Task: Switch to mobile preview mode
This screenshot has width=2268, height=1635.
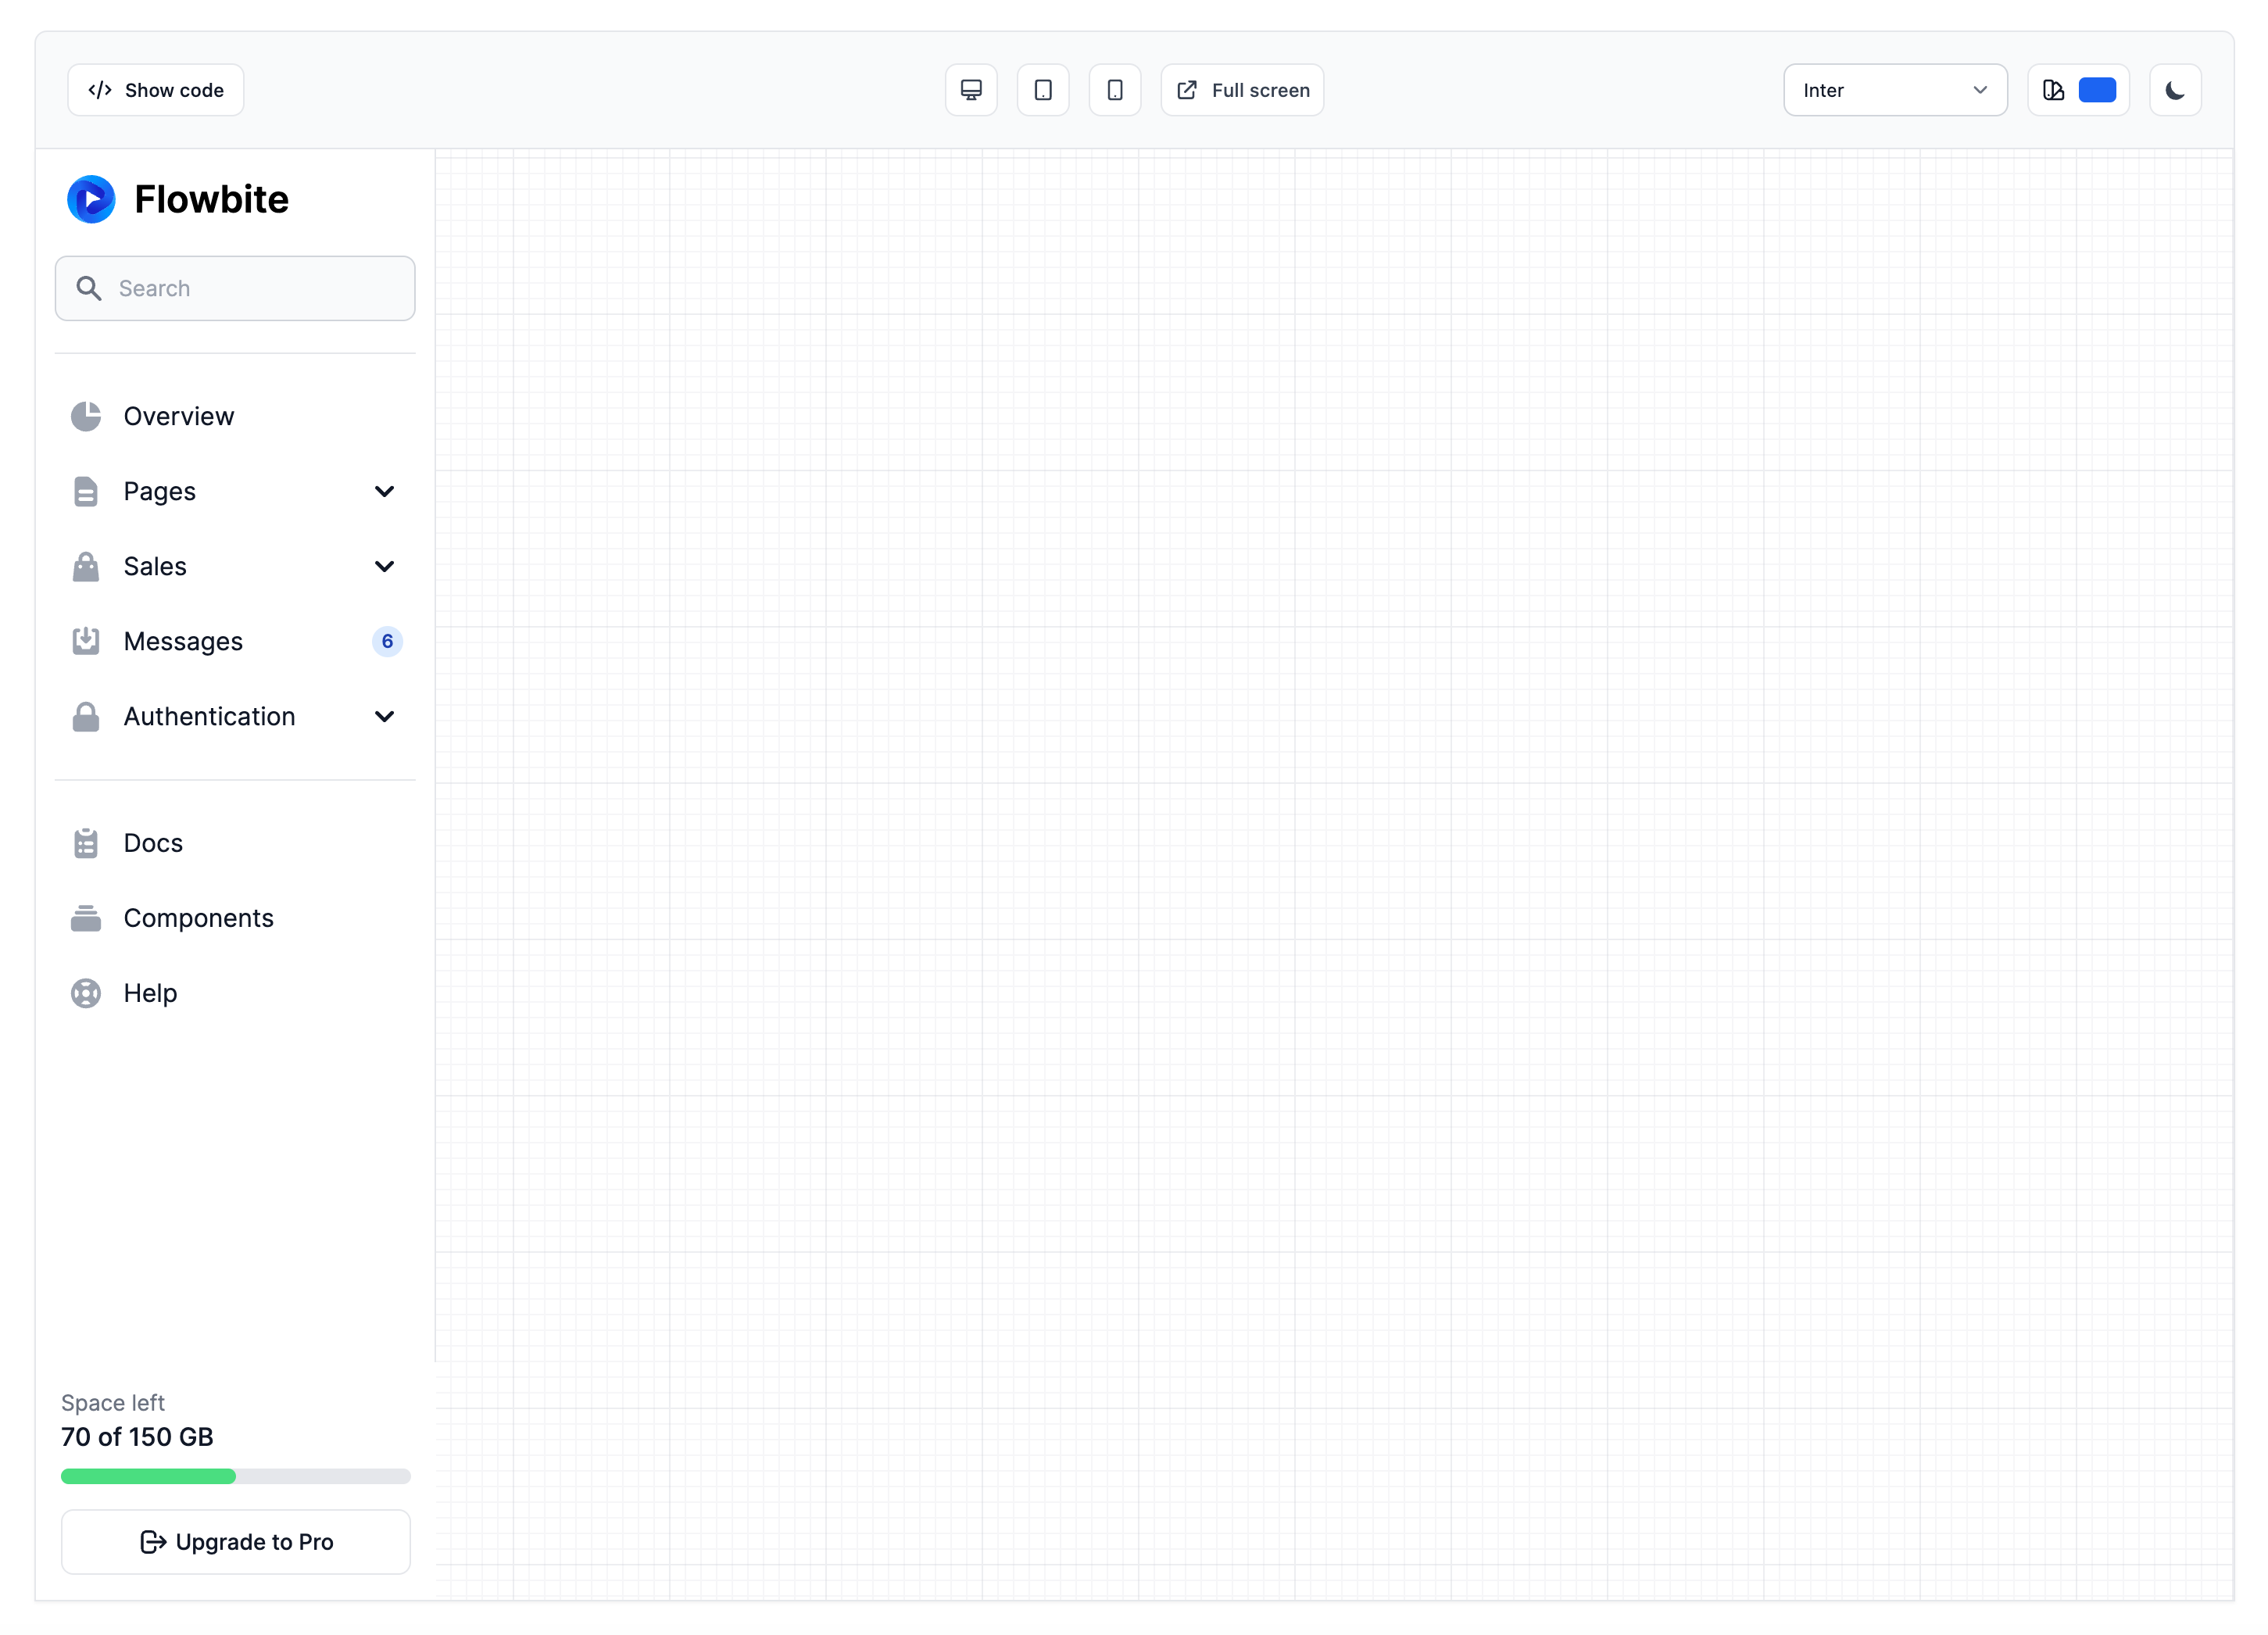Action: coord(1115,89)
